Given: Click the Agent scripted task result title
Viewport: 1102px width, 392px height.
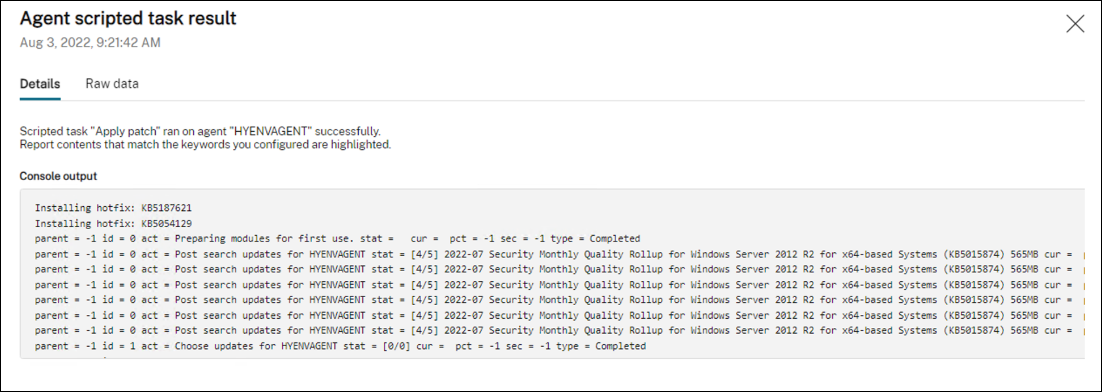Looking at the screenshot, I should coord(128,18).
